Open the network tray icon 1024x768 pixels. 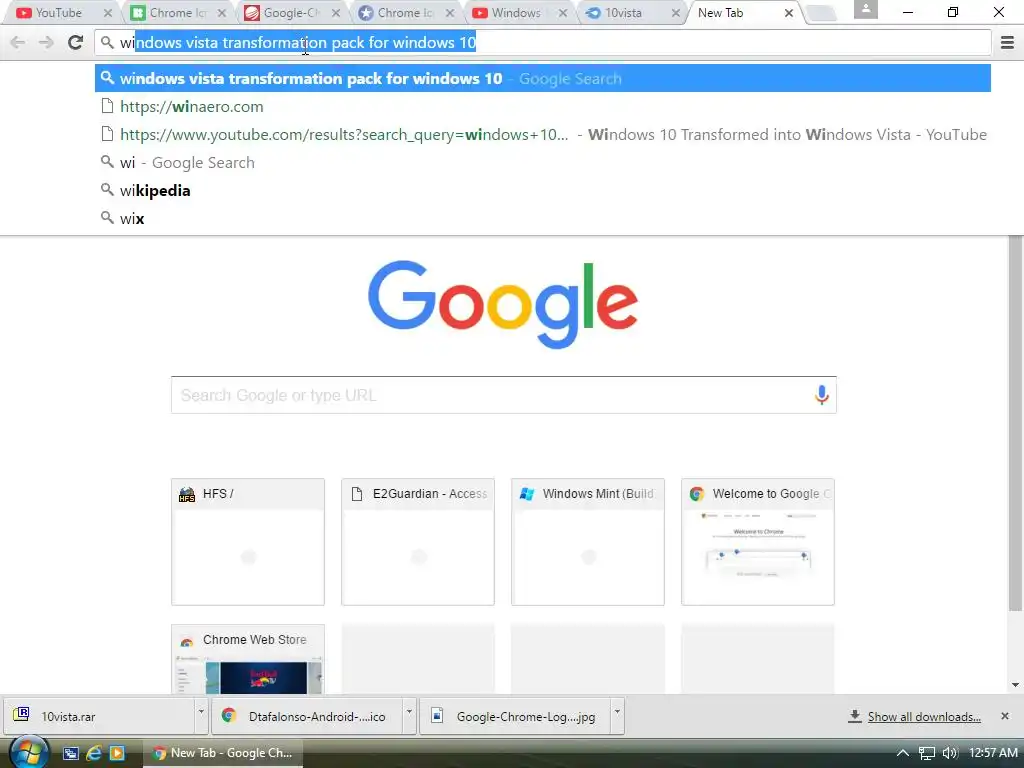(x=926, y=753)
